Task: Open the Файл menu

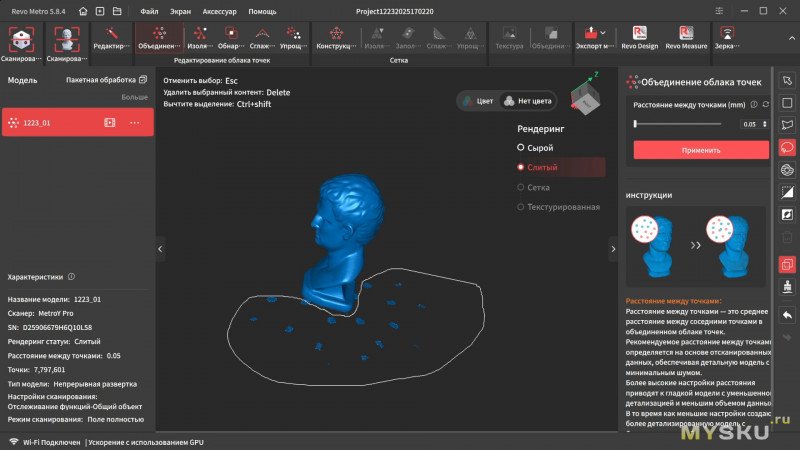Action: (x=149, y=11)
